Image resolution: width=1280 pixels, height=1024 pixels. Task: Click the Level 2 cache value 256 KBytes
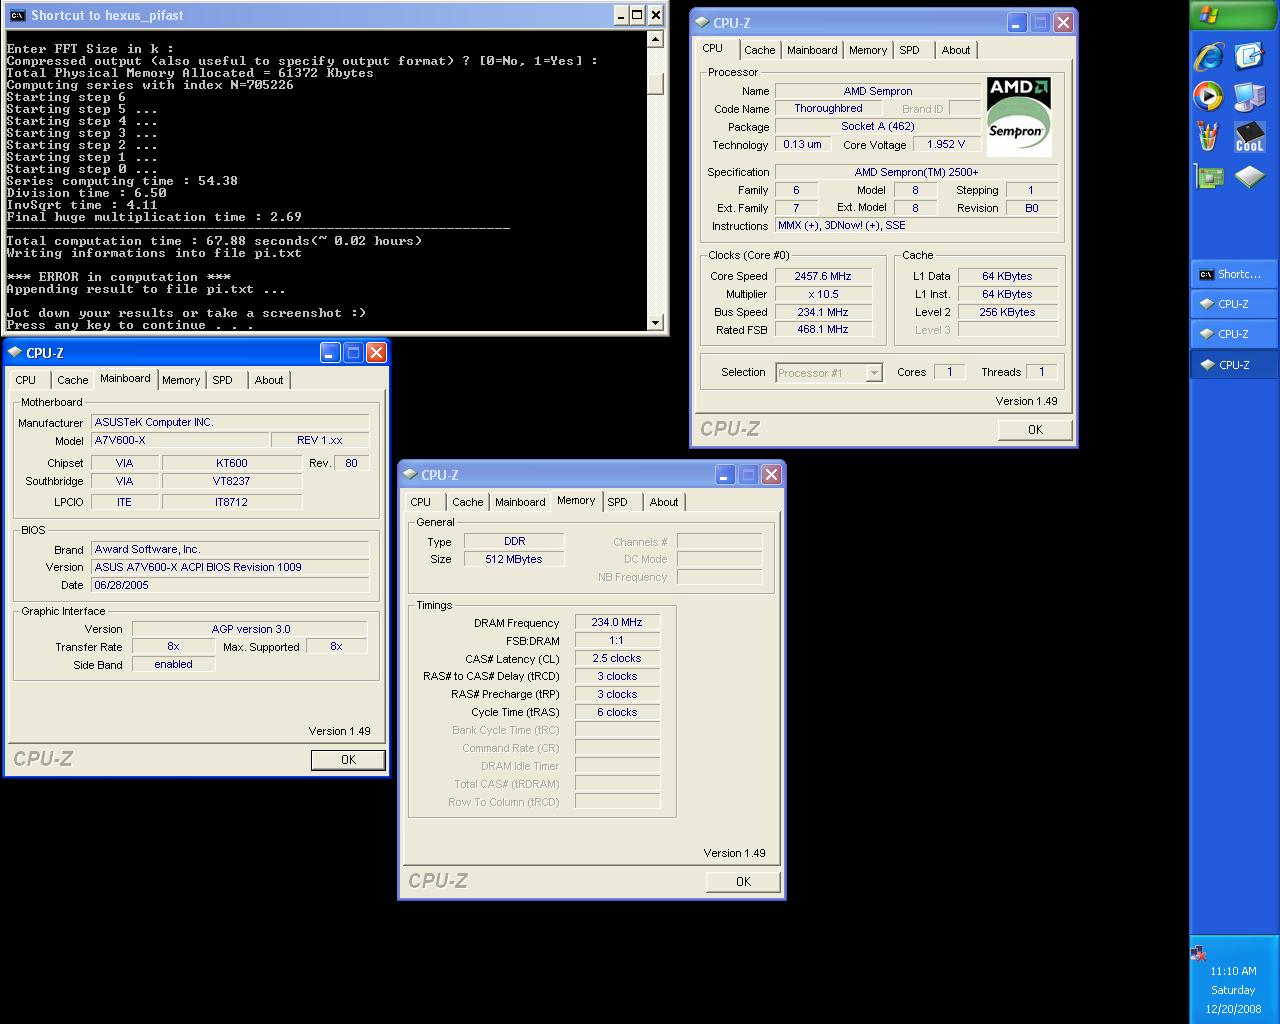coord(1008,312)
